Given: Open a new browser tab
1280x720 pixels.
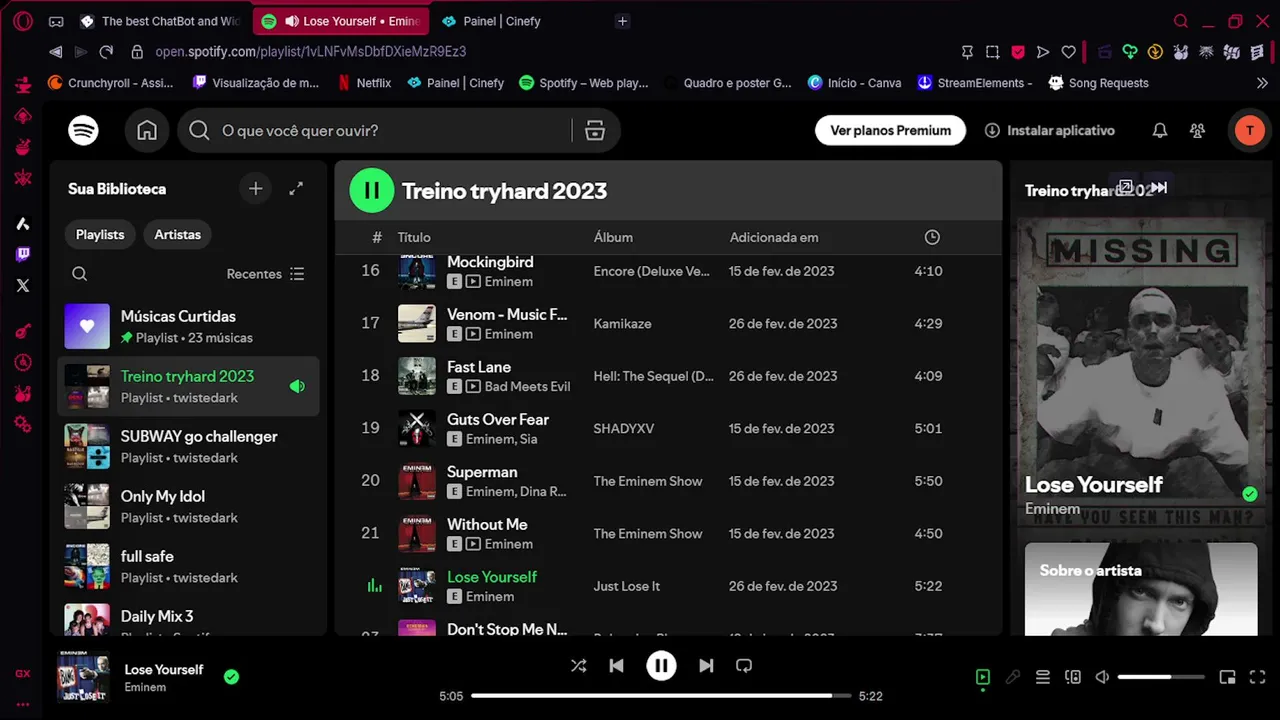Looking at the screenshot, I should tap(622, 21).
